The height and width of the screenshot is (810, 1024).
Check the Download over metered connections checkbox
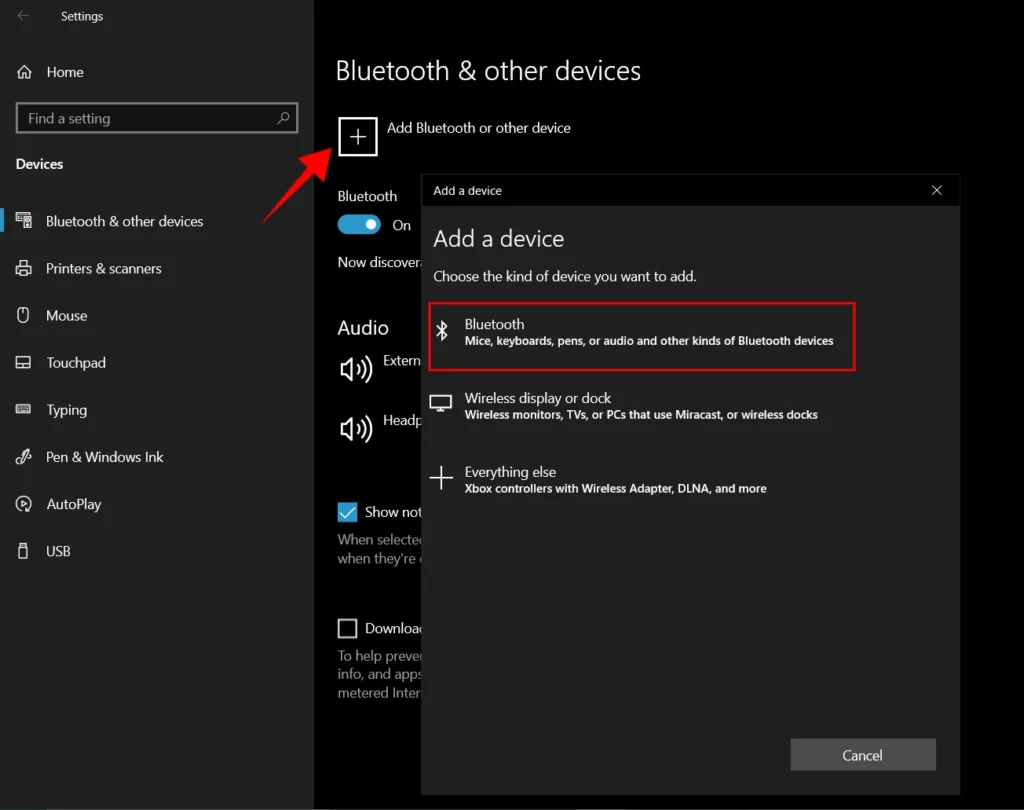pyautogui.click(x=347, y=628)
